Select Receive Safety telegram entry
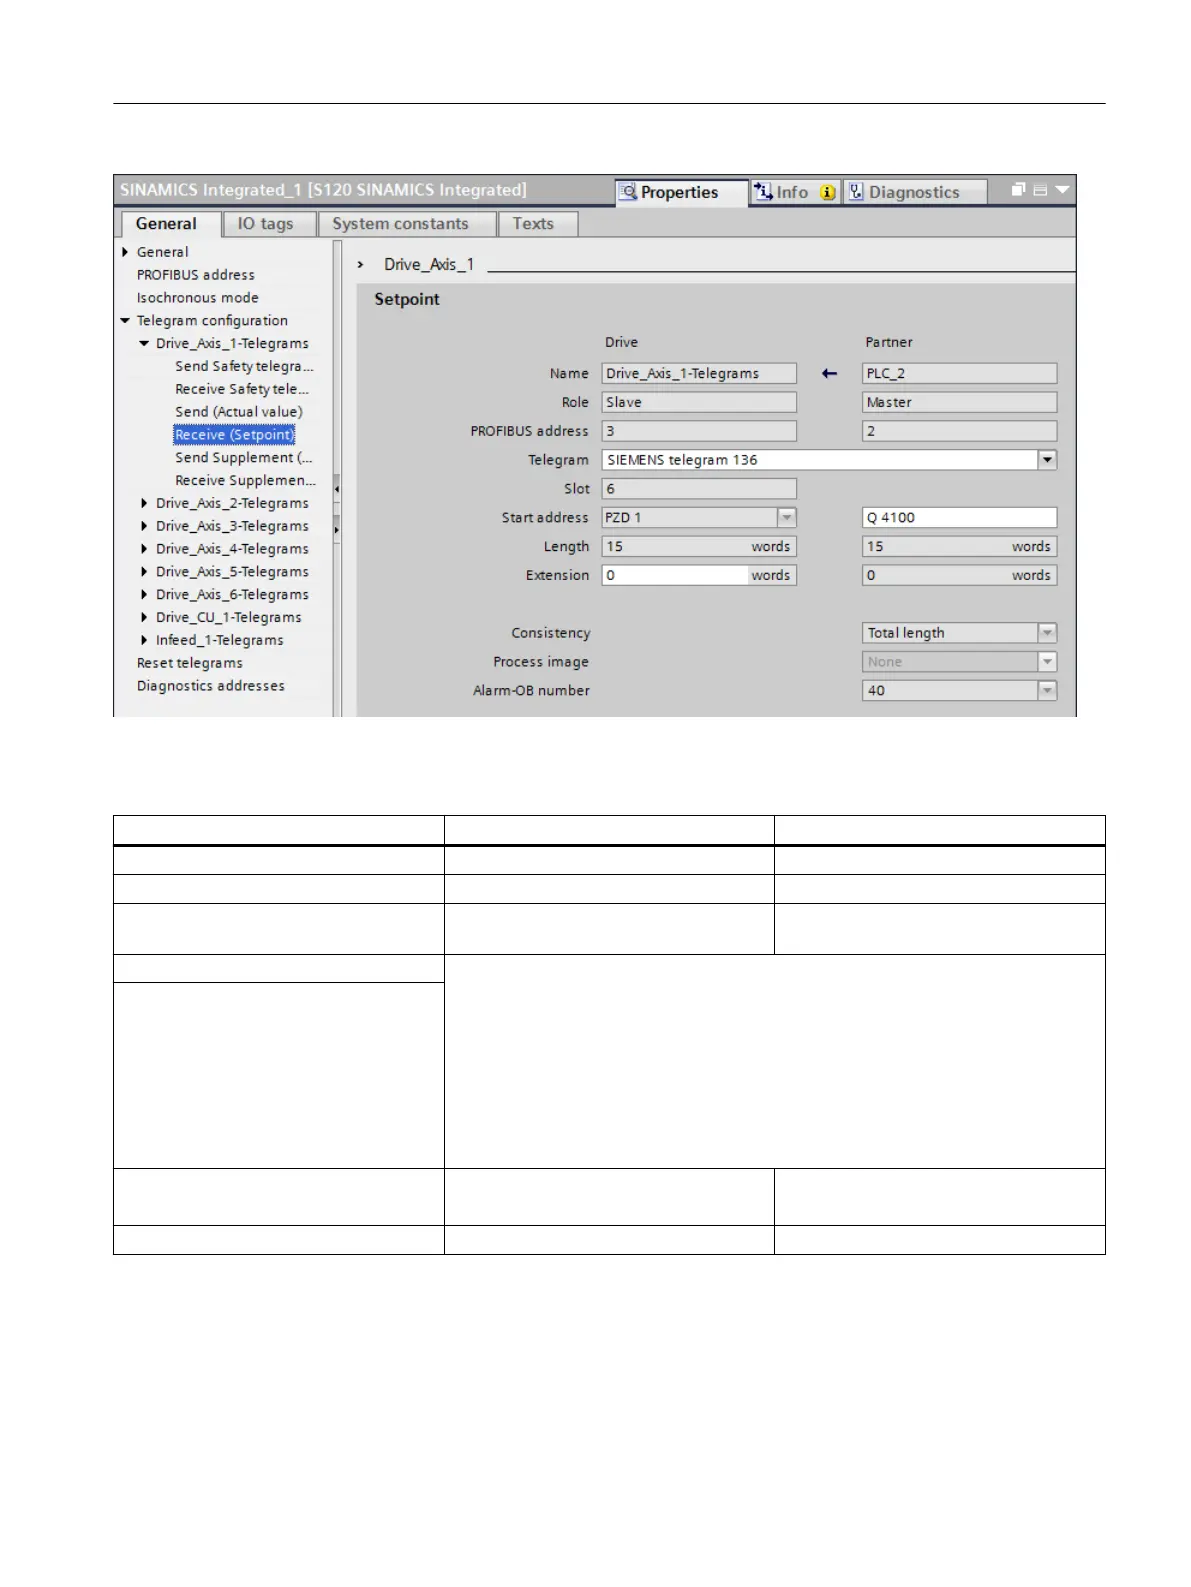1191x1587 pixels. 242,390
